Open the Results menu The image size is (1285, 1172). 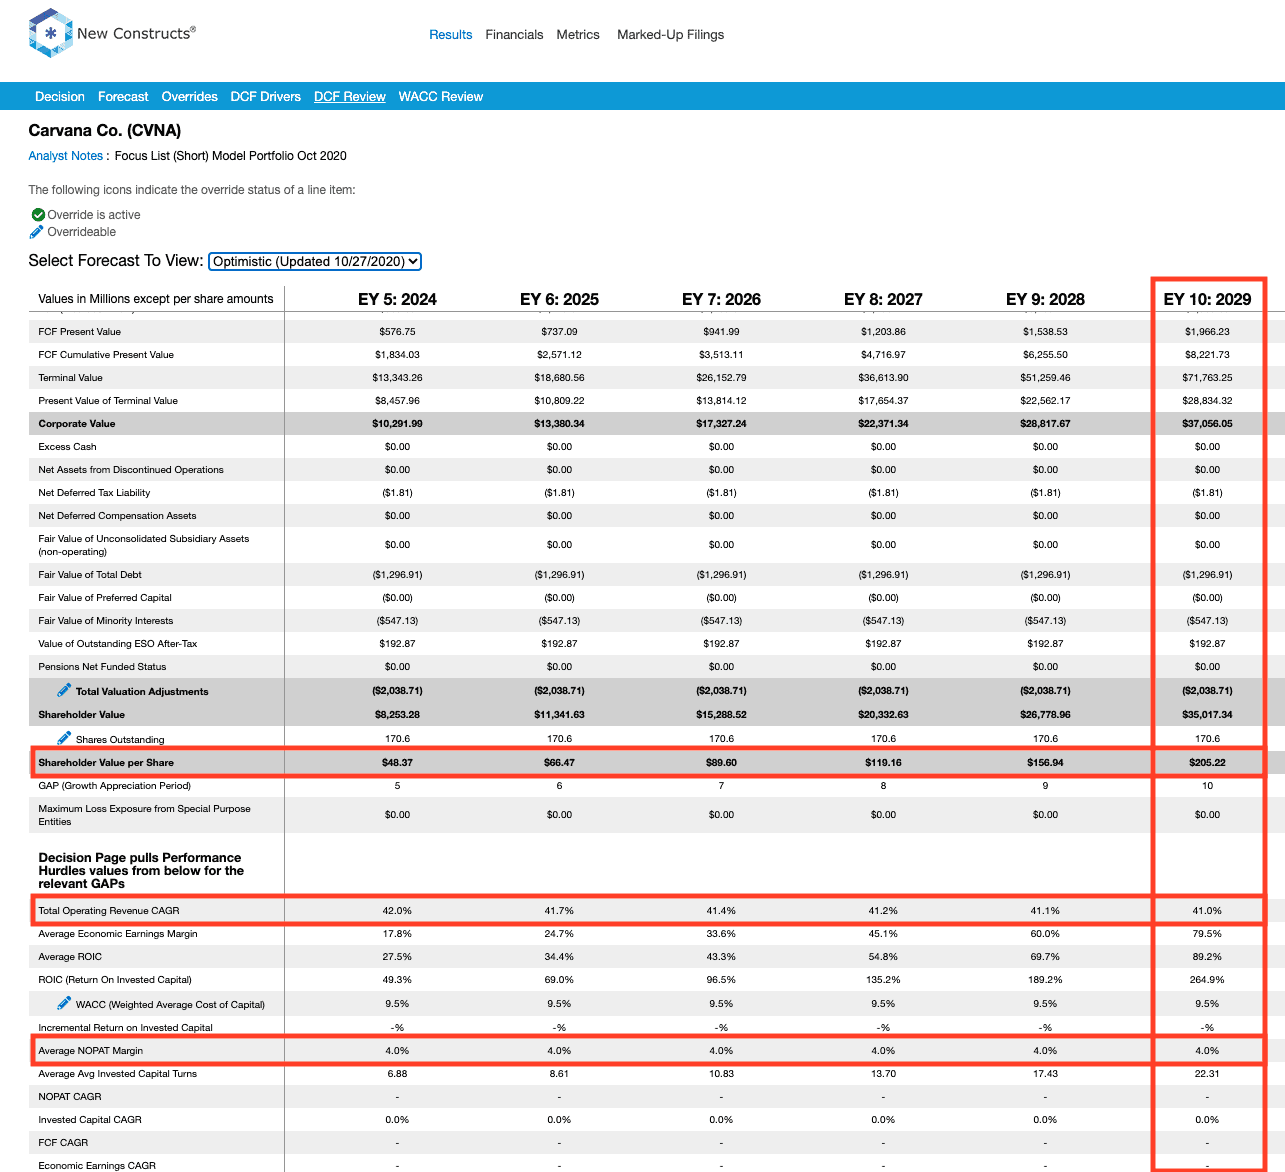(x=450, y=34)
